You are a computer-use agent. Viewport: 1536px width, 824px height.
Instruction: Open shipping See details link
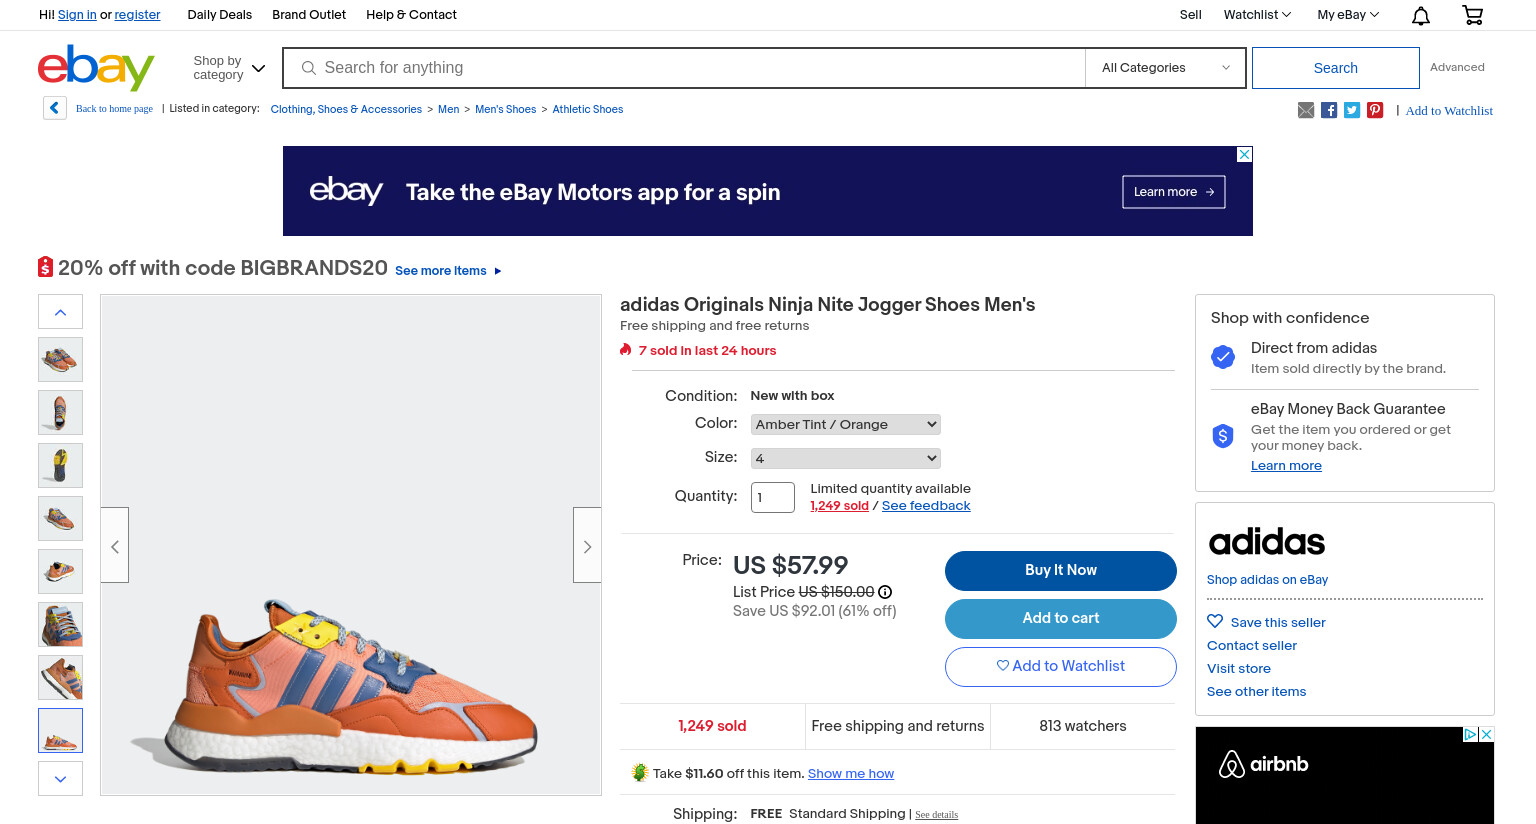[936, 815]
